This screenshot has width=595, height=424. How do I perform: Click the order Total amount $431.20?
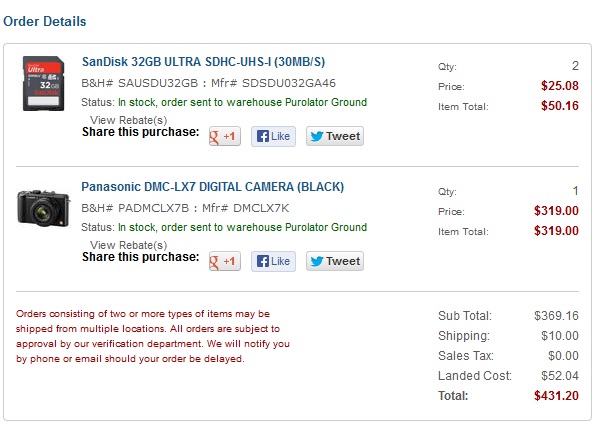coord(556,396)
